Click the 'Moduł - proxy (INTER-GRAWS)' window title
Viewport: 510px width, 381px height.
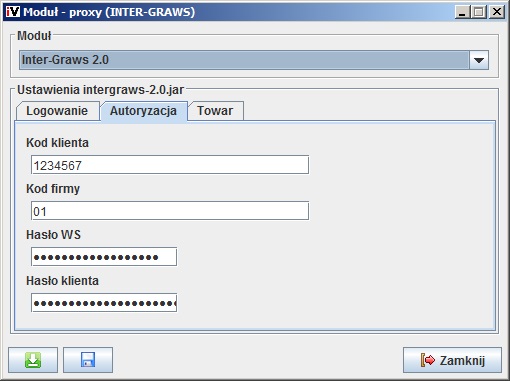click(x=109, y=12)
